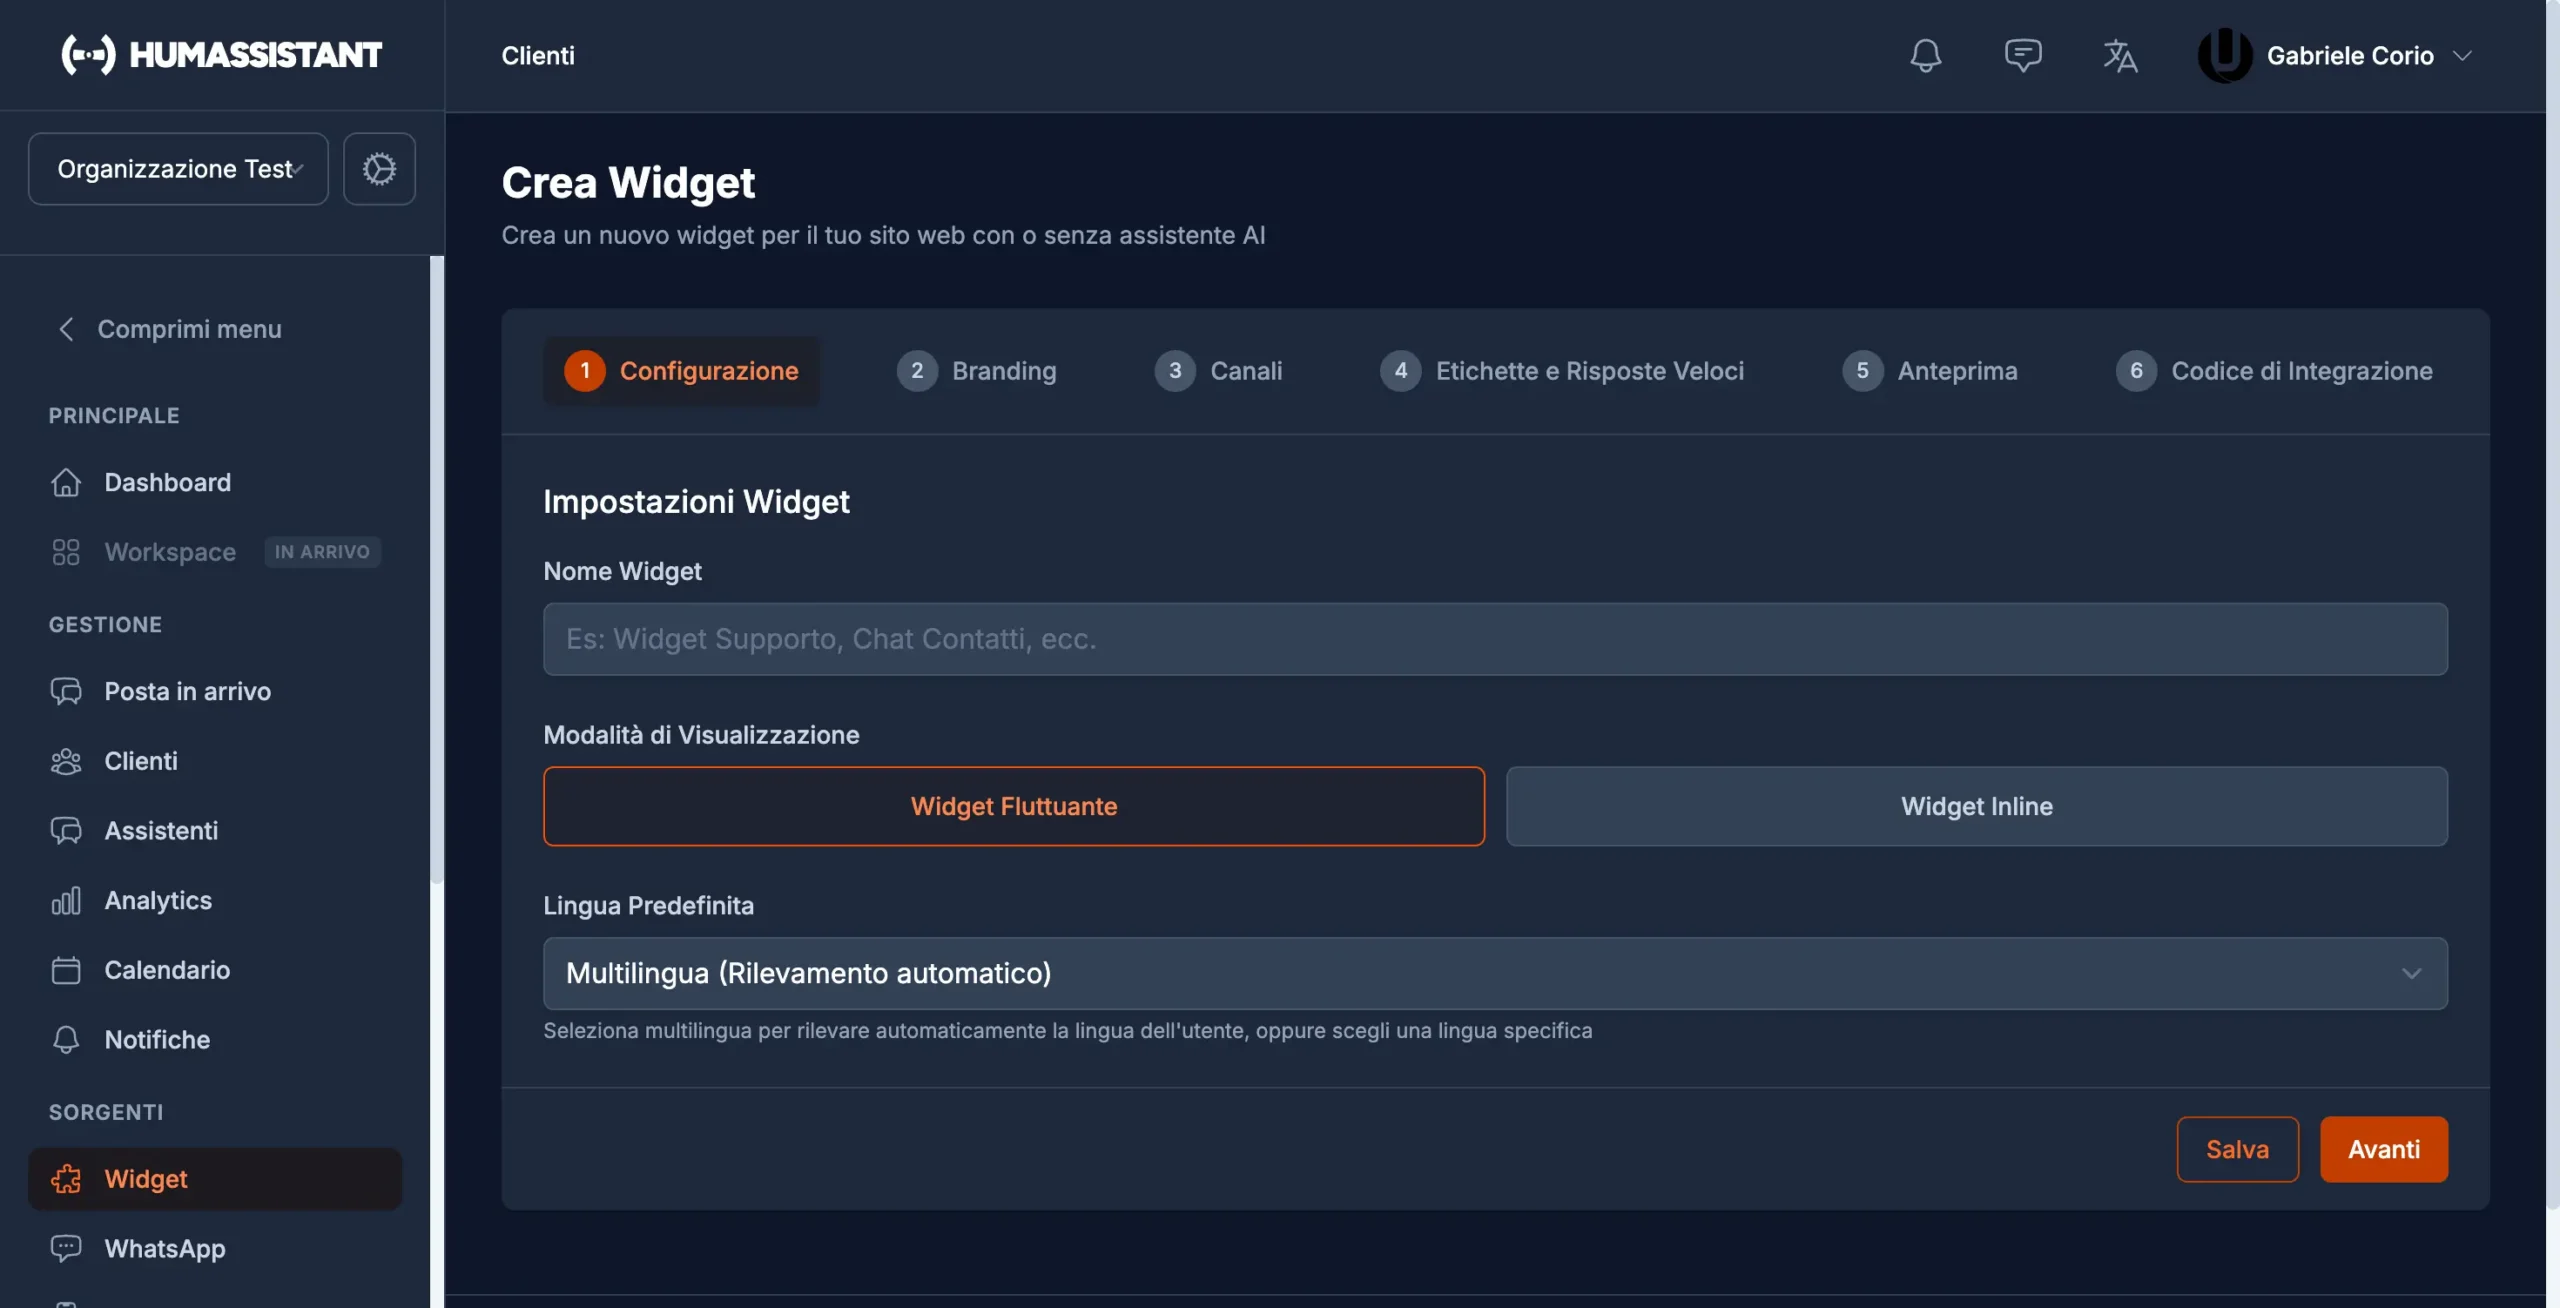
Task: Open Analytics bar chart icon
Action: 66,900
